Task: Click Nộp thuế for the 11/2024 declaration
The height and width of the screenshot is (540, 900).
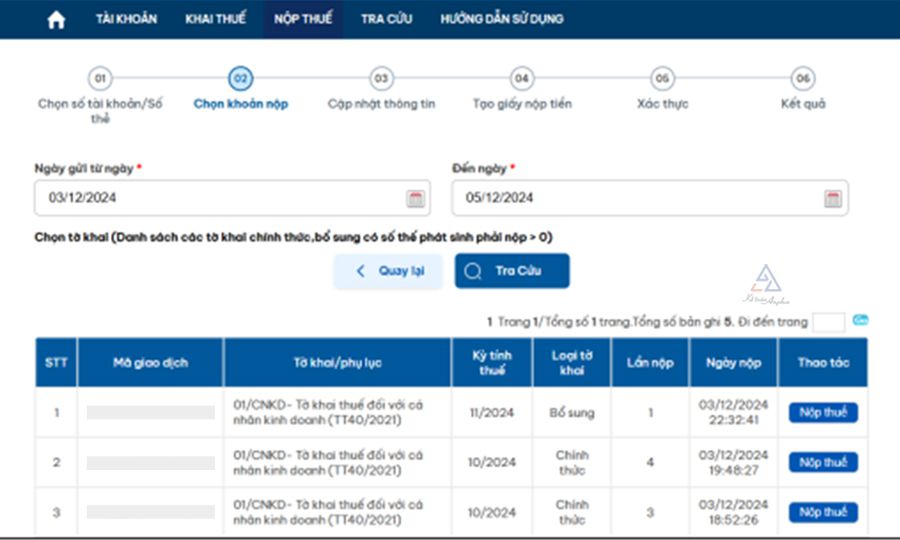Action: [x=823, y=412]
